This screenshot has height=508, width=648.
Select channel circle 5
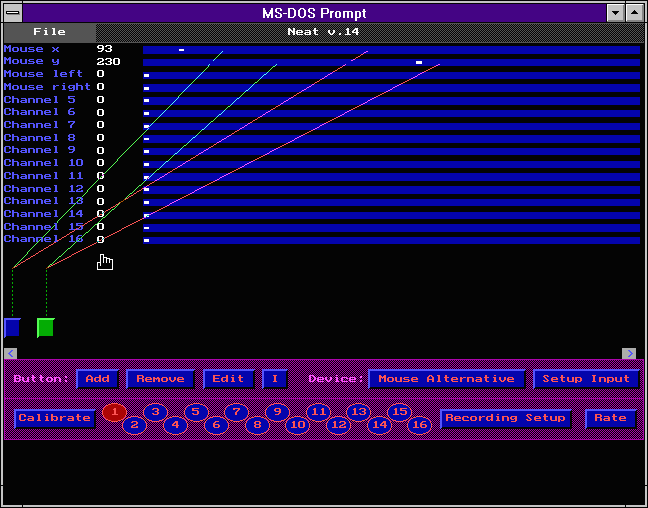(x=196, y=412)
